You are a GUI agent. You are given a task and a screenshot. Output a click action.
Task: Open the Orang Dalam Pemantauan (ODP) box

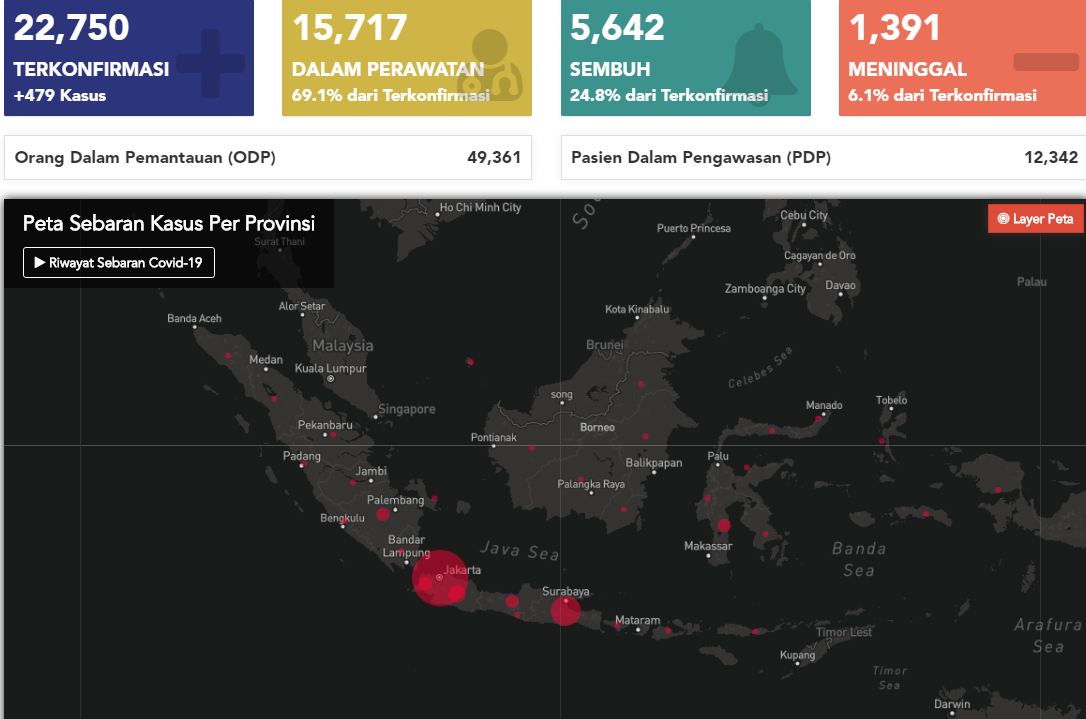pos(268,158)
